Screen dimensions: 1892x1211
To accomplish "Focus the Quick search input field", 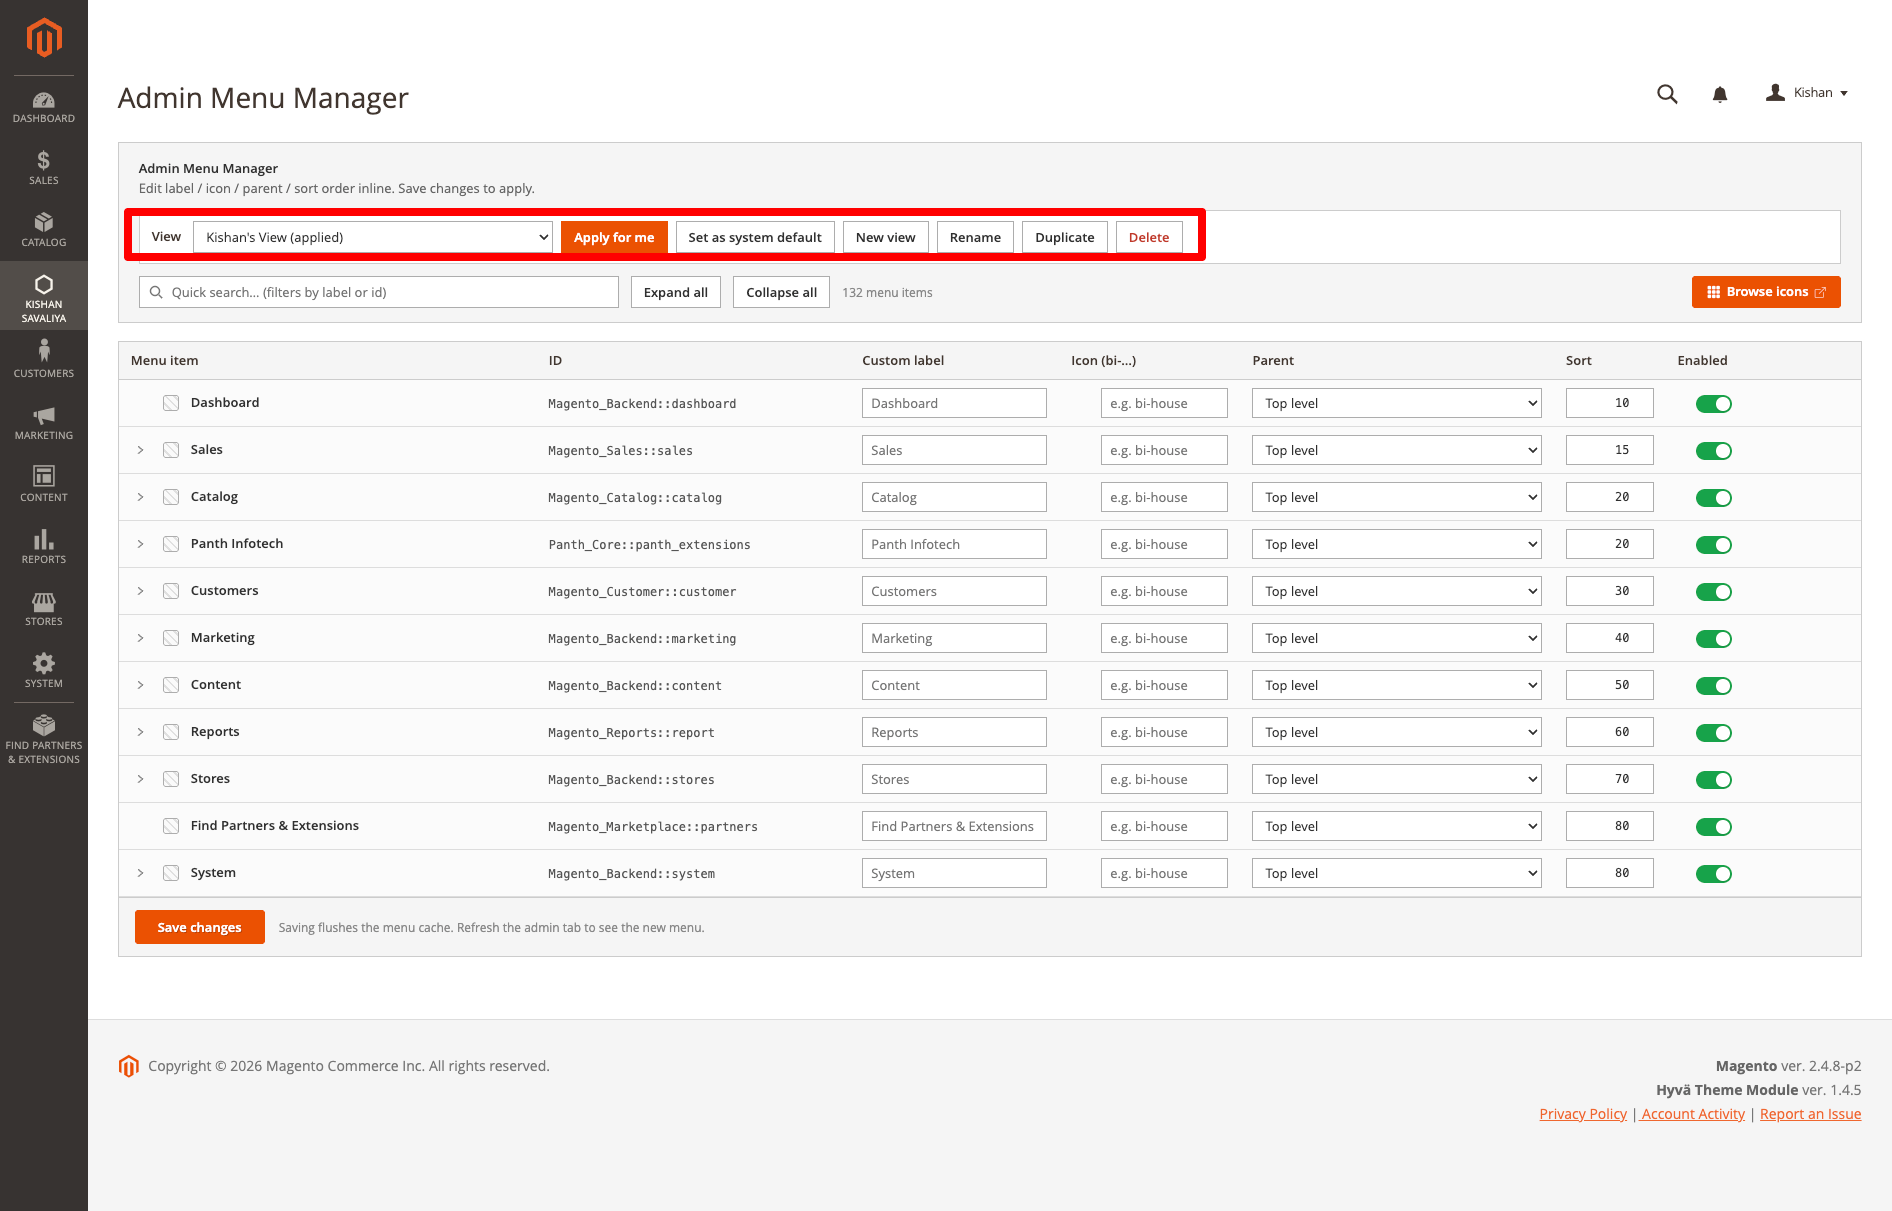I will [379, 292].
